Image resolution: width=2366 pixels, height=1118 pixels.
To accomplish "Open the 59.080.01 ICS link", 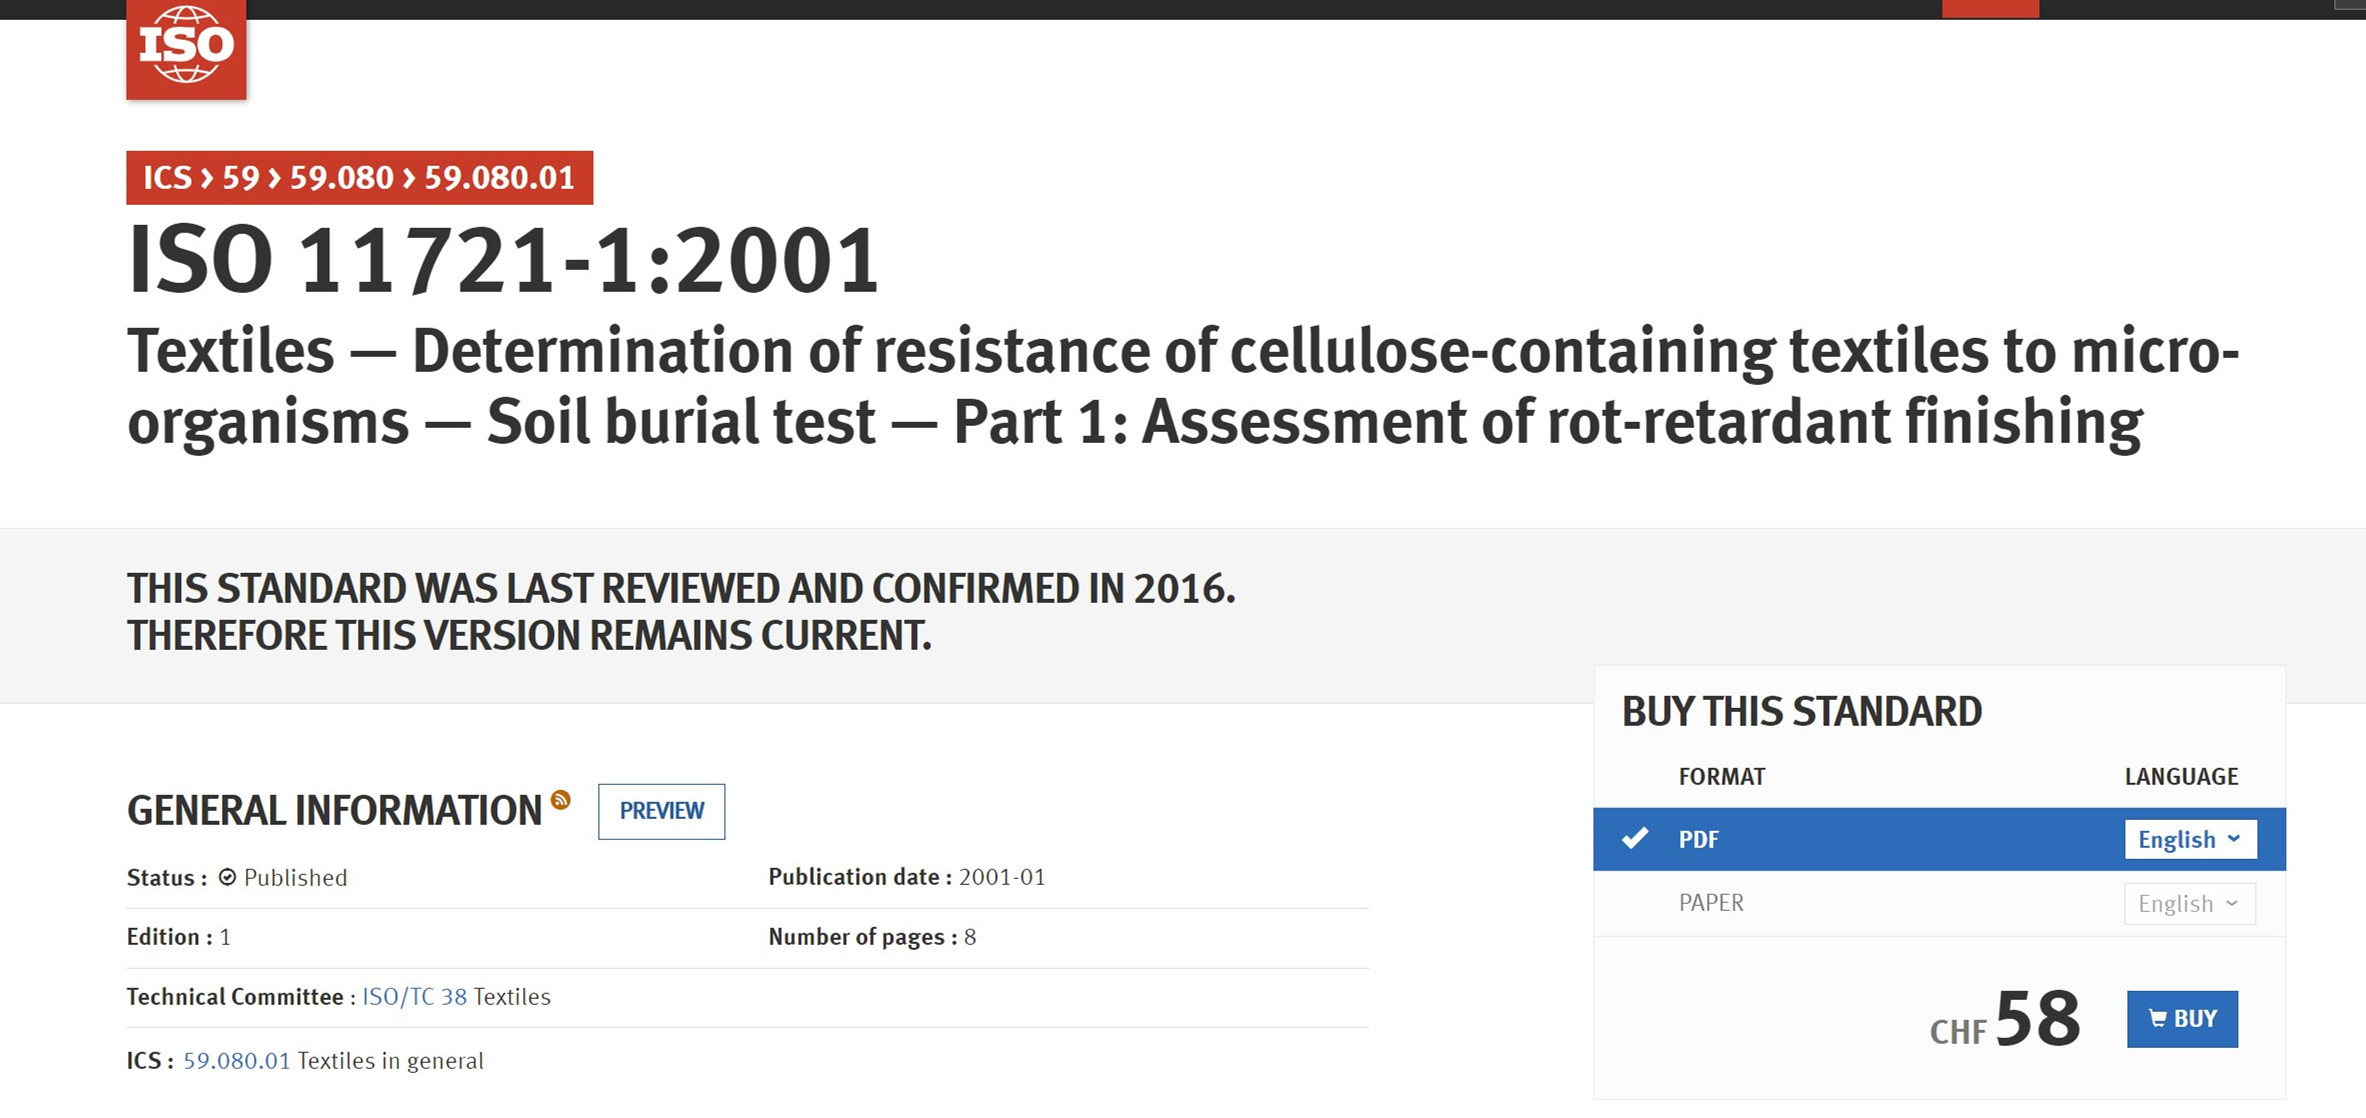I will click(236, 1061).
